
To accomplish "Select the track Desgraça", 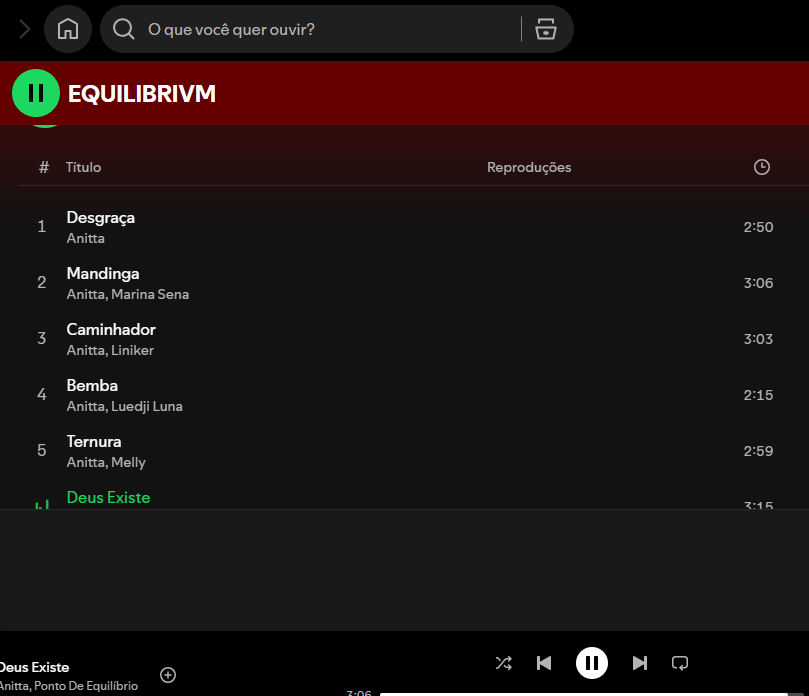I will click(x=101, y=218).
